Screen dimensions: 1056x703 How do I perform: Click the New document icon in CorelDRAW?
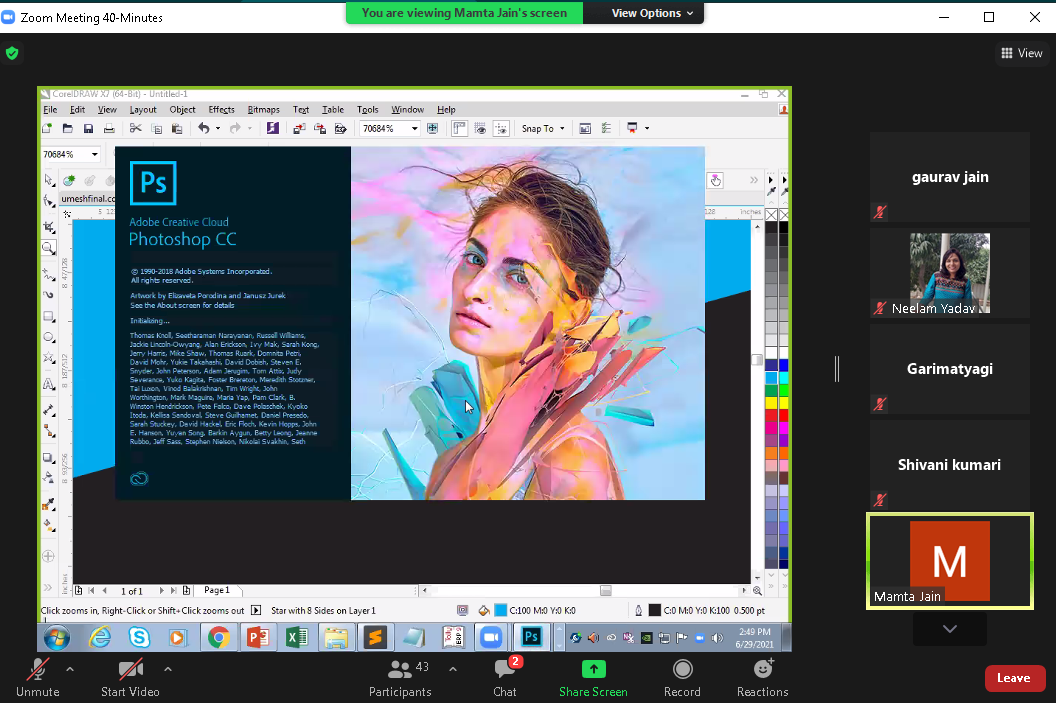[x=47, y=129]
